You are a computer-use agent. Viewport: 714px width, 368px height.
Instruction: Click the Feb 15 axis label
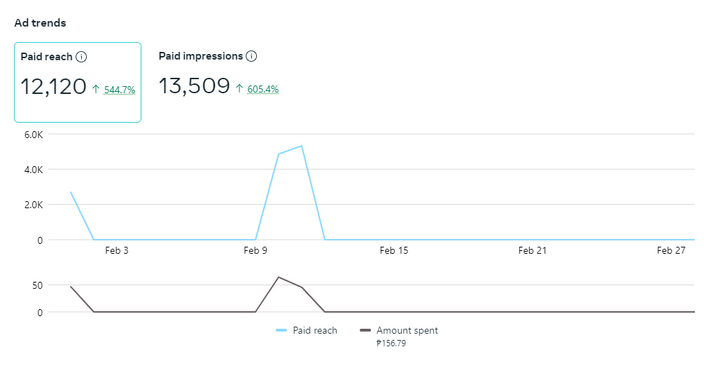tap(394, 250)
